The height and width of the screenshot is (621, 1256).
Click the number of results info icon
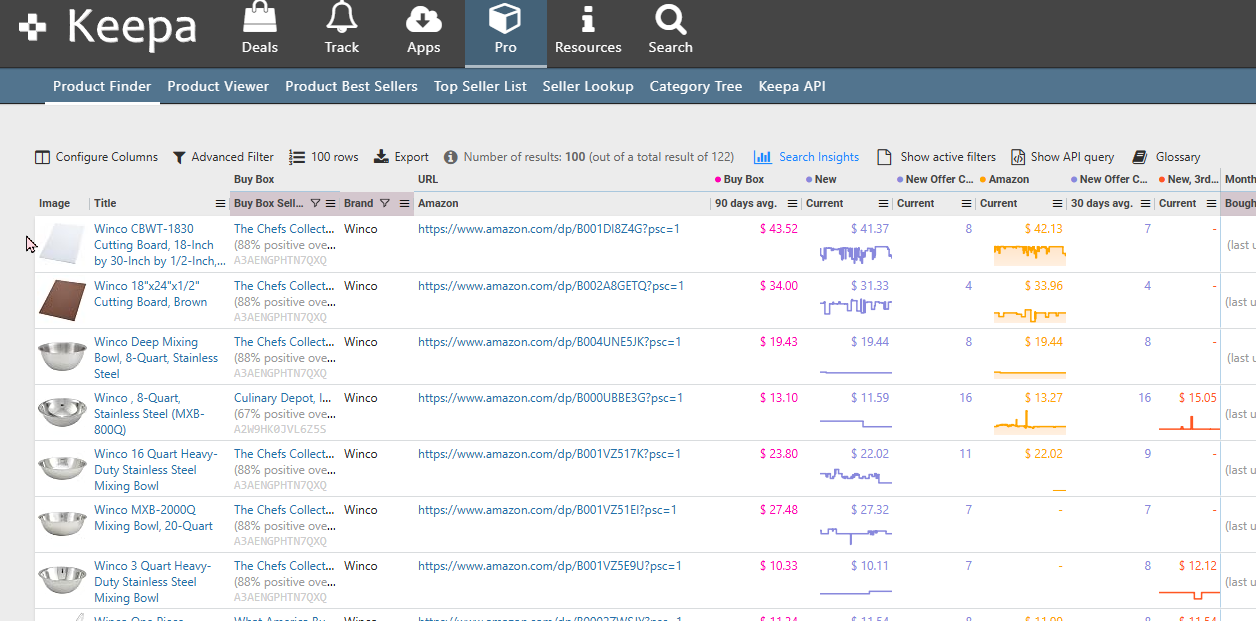click(x=451, y=157)
